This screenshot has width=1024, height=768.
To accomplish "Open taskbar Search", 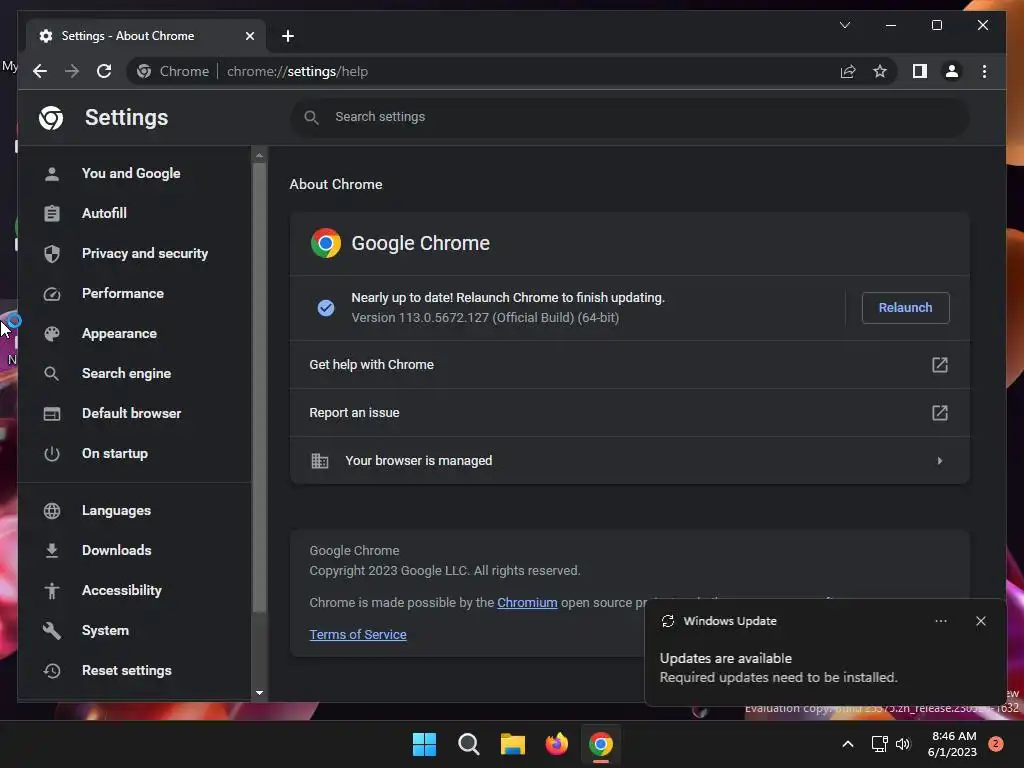I will (x=468, y=744).
